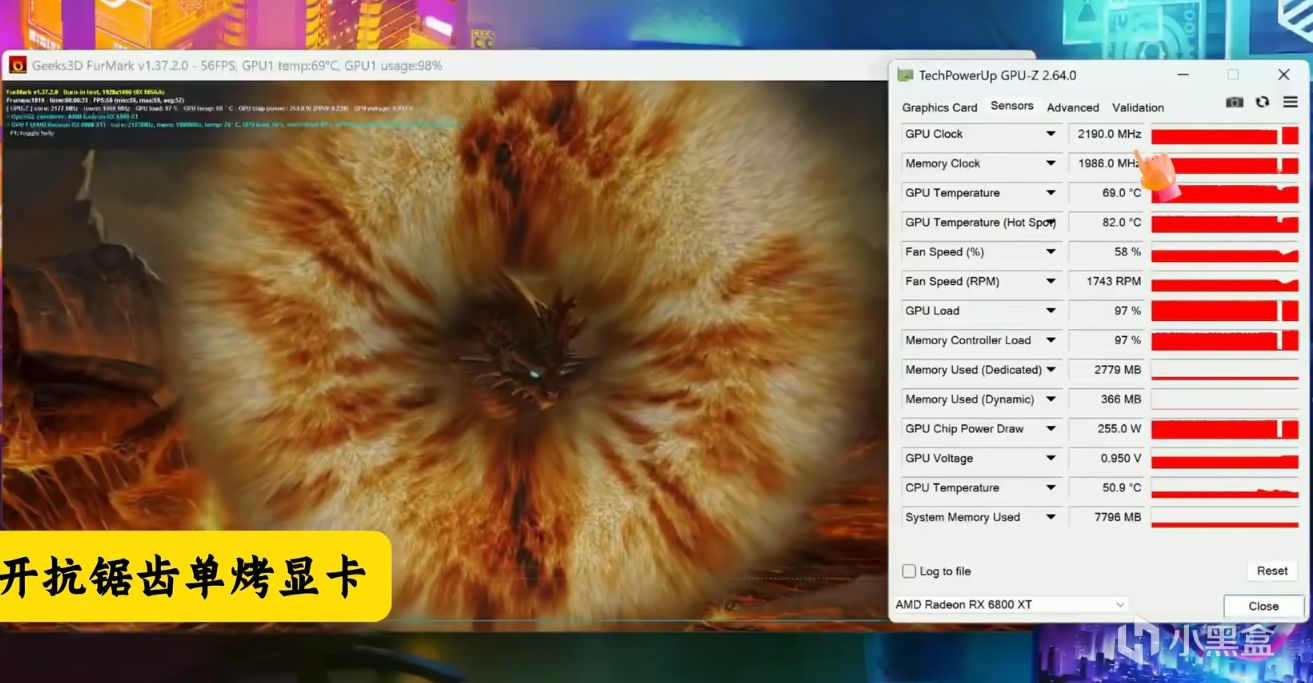Close GPU-Z with the title bar X
Viewport: 1313px width, 683px height.
click(x=1284, y=75)
